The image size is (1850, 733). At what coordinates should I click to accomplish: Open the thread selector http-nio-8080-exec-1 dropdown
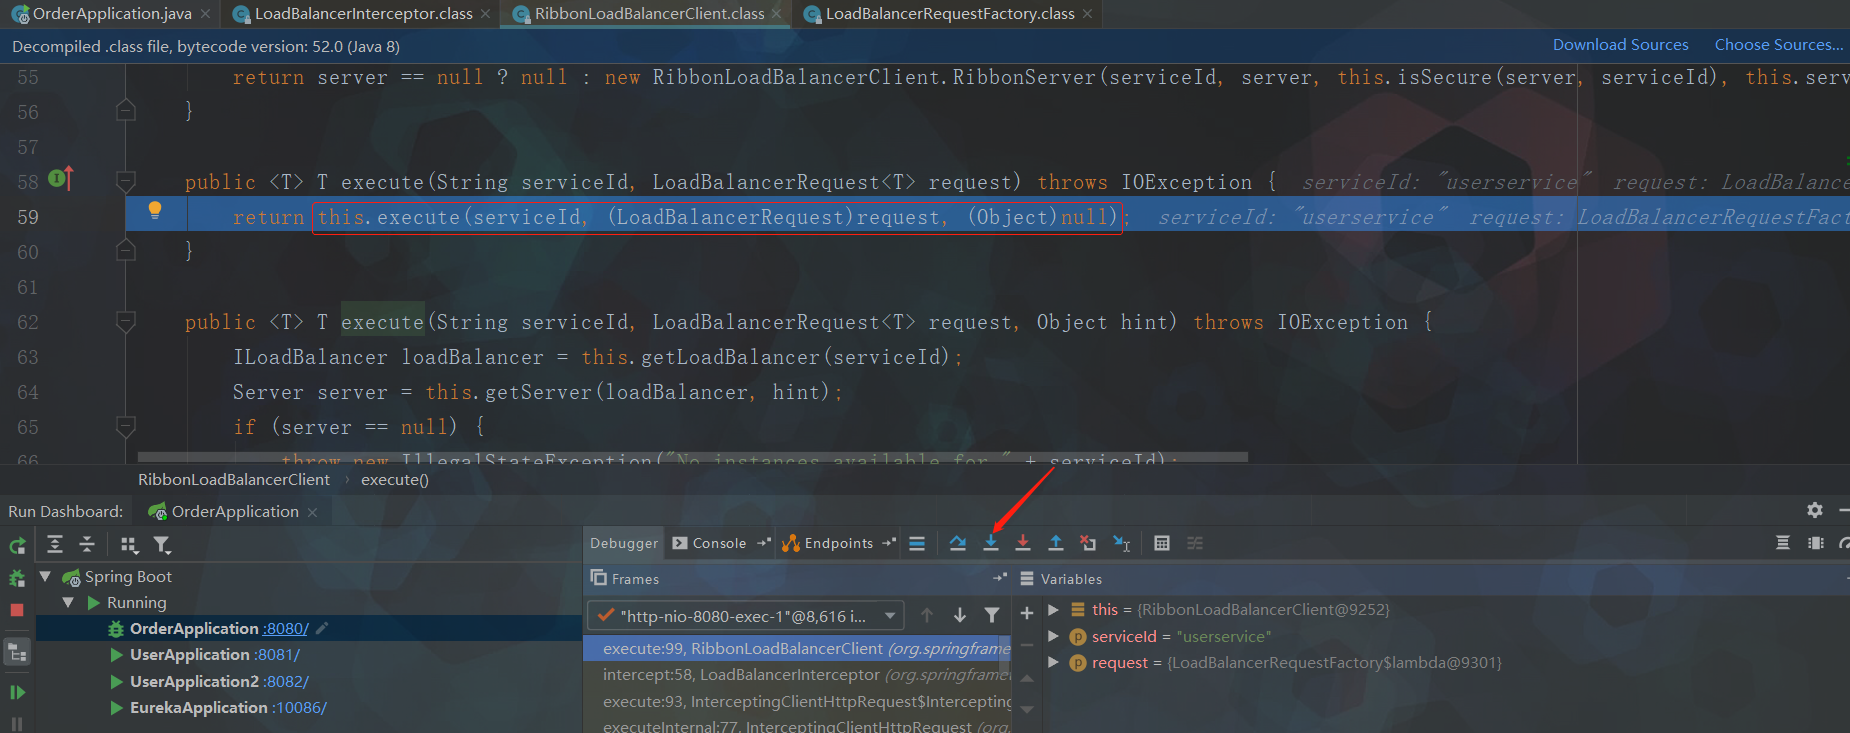(746, 615)
